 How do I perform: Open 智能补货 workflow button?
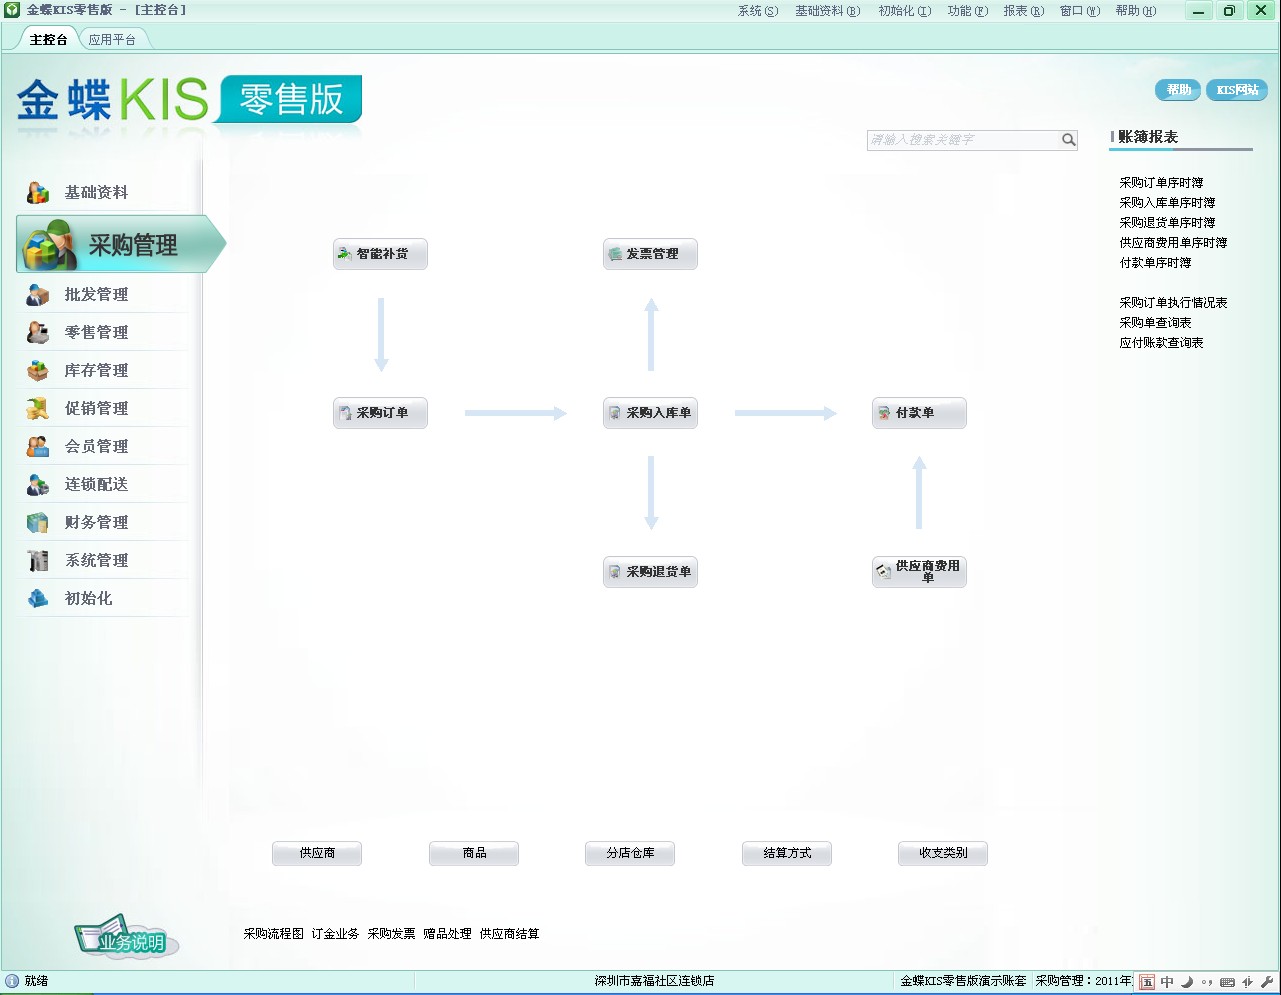(x=380, y=254)
